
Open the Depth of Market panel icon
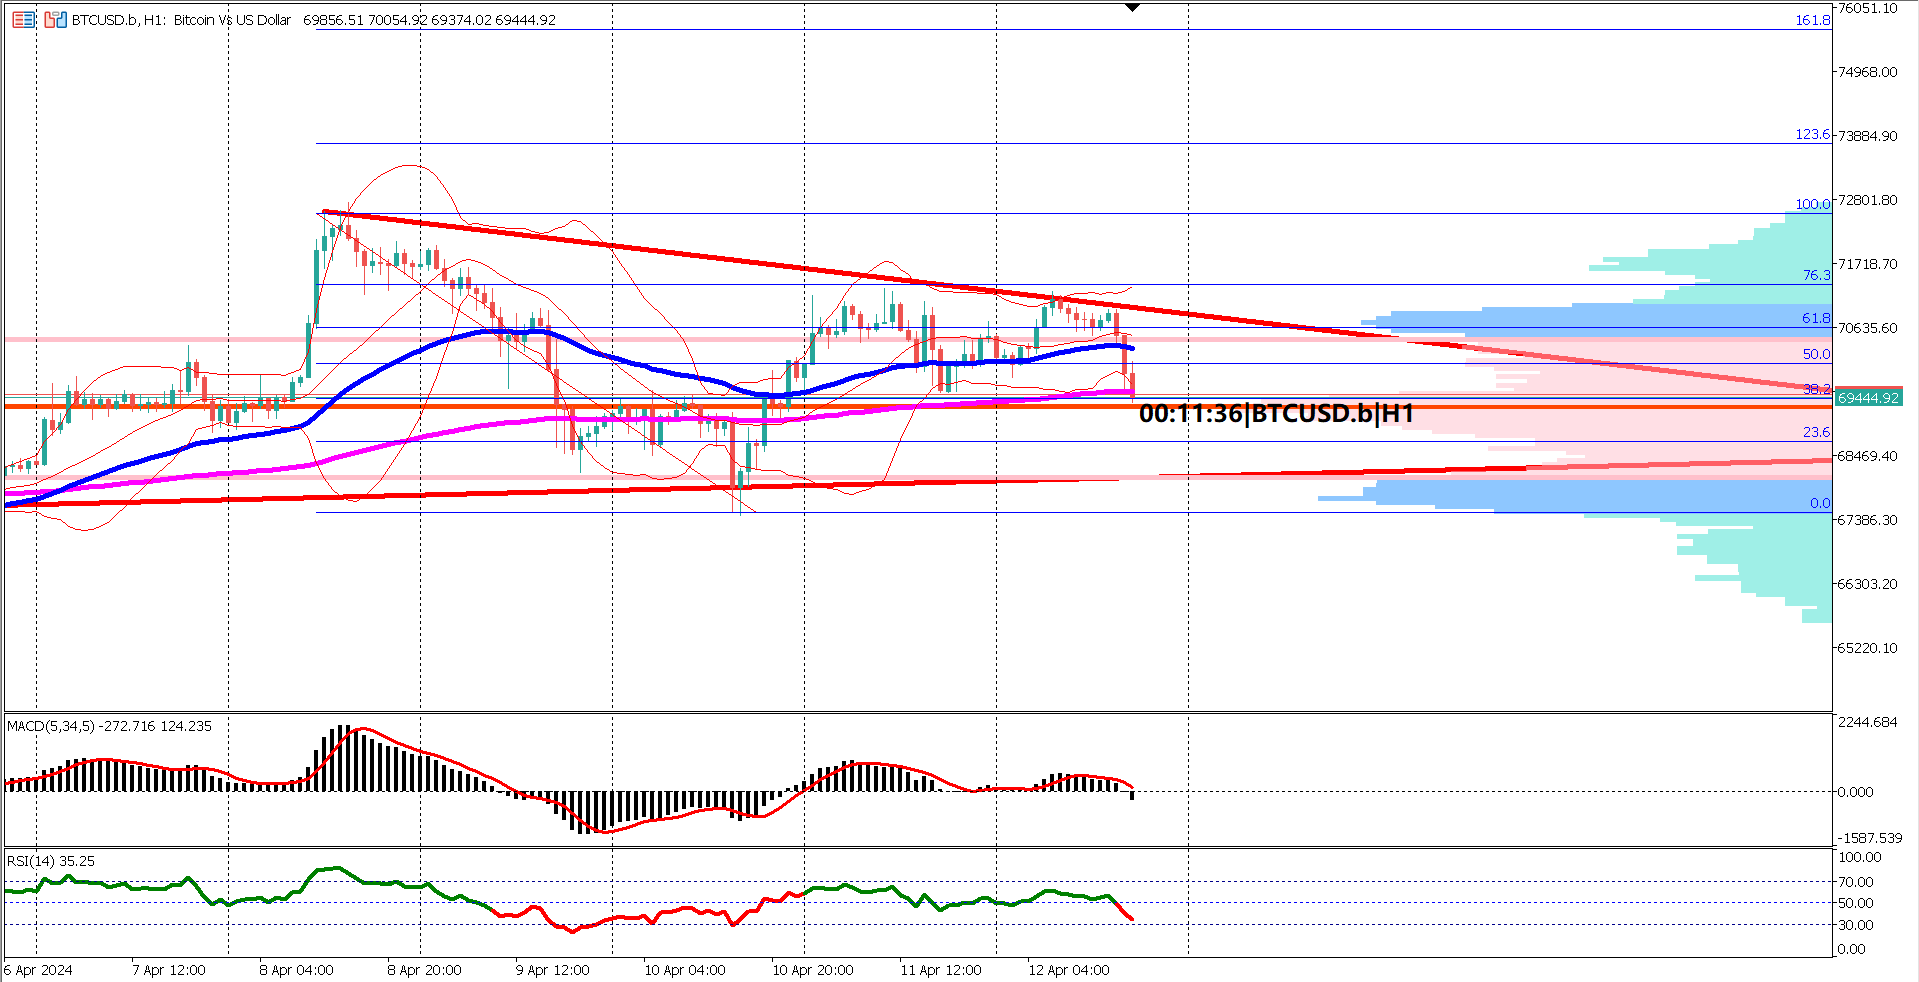tap(24, 20)
